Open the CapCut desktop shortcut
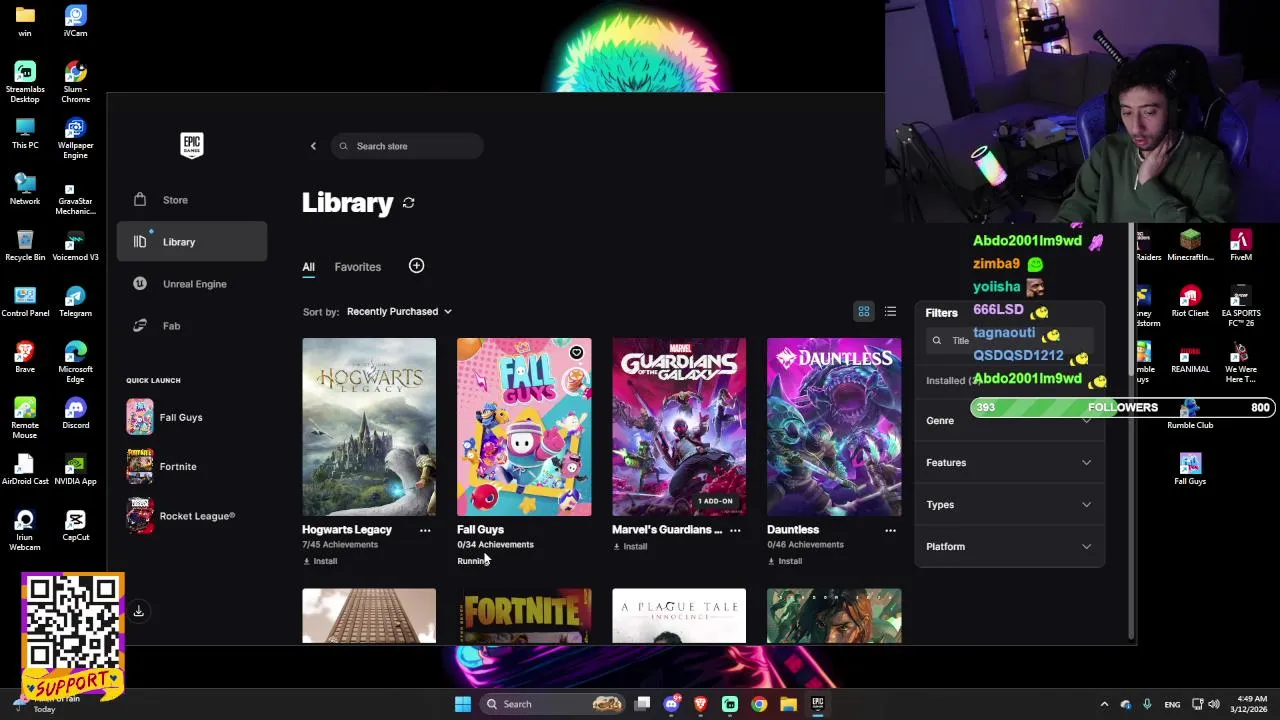 tap(75, 525)
